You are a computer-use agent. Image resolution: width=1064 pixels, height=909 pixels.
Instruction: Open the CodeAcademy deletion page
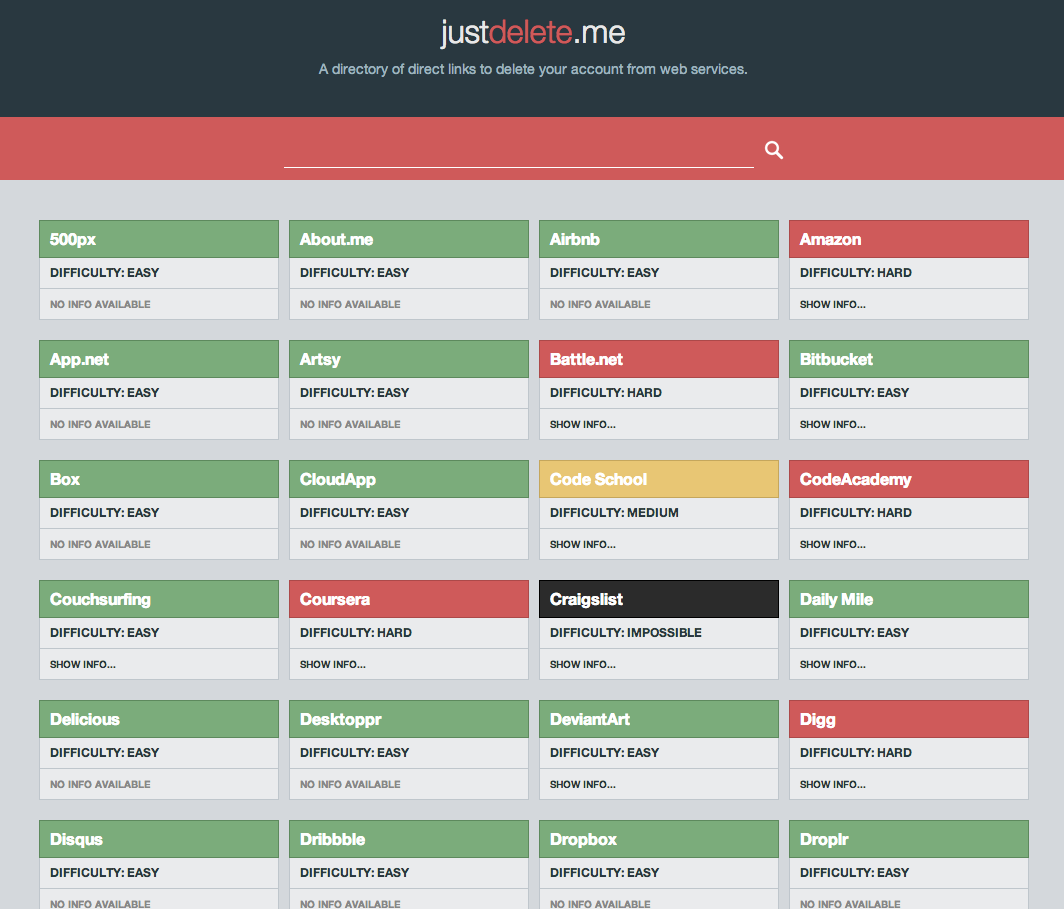[908, 479]
